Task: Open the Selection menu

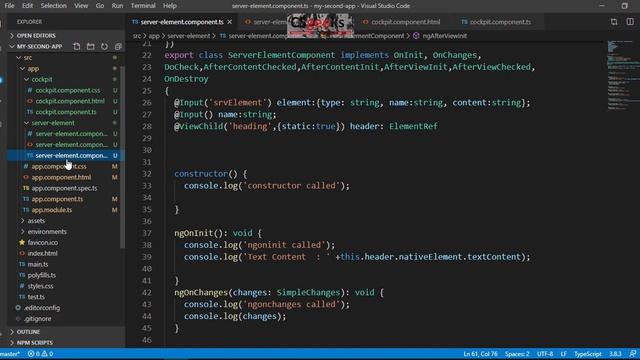Action: click(x=53, y=6)
